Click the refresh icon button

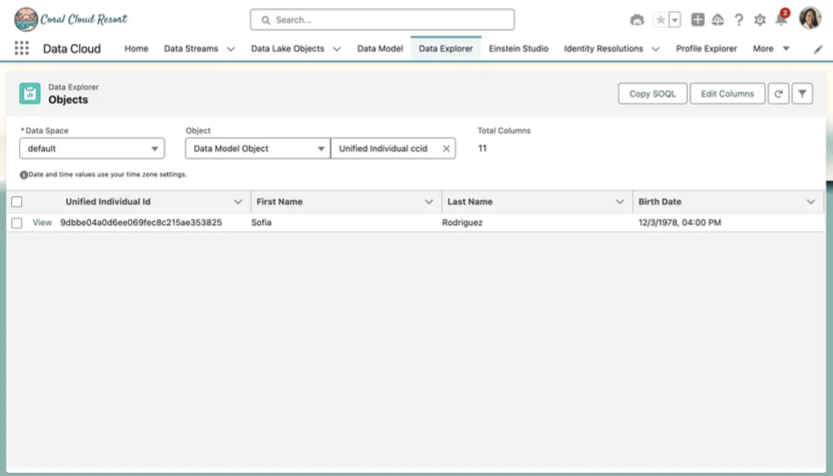coord(778,94)
